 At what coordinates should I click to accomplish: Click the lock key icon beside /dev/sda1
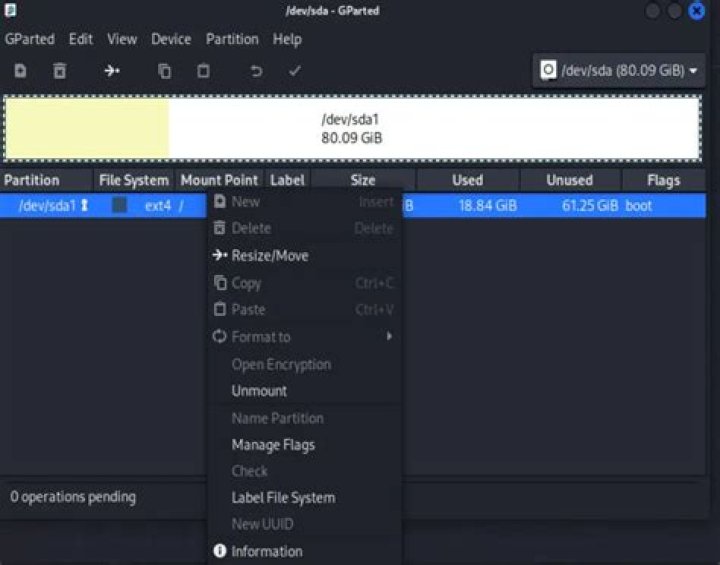tap(84, 205)
